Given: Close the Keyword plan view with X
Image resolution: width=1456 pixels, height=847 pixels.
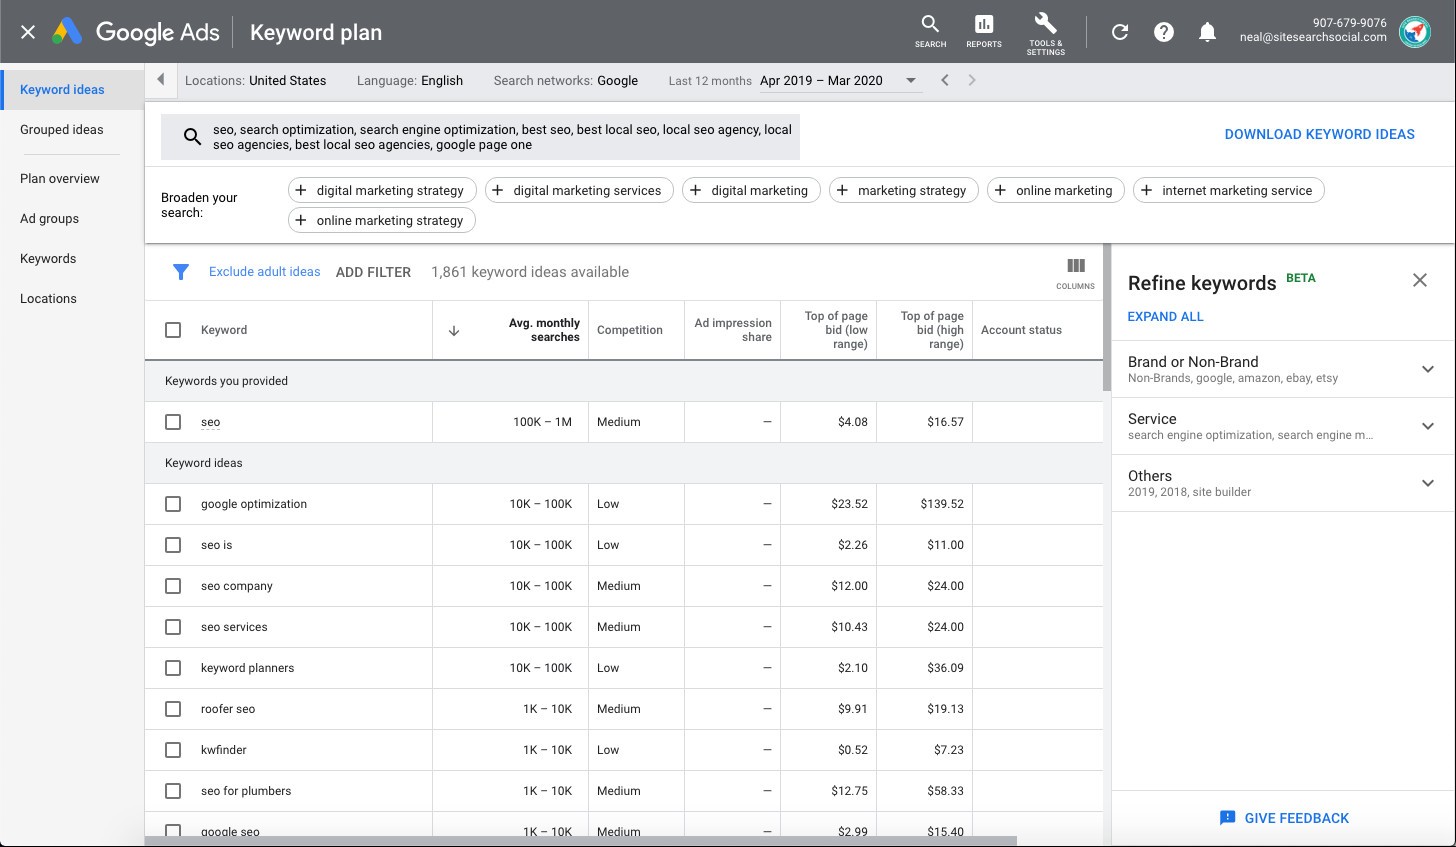Looking at the screenshot, I should [x=28, y=32].
